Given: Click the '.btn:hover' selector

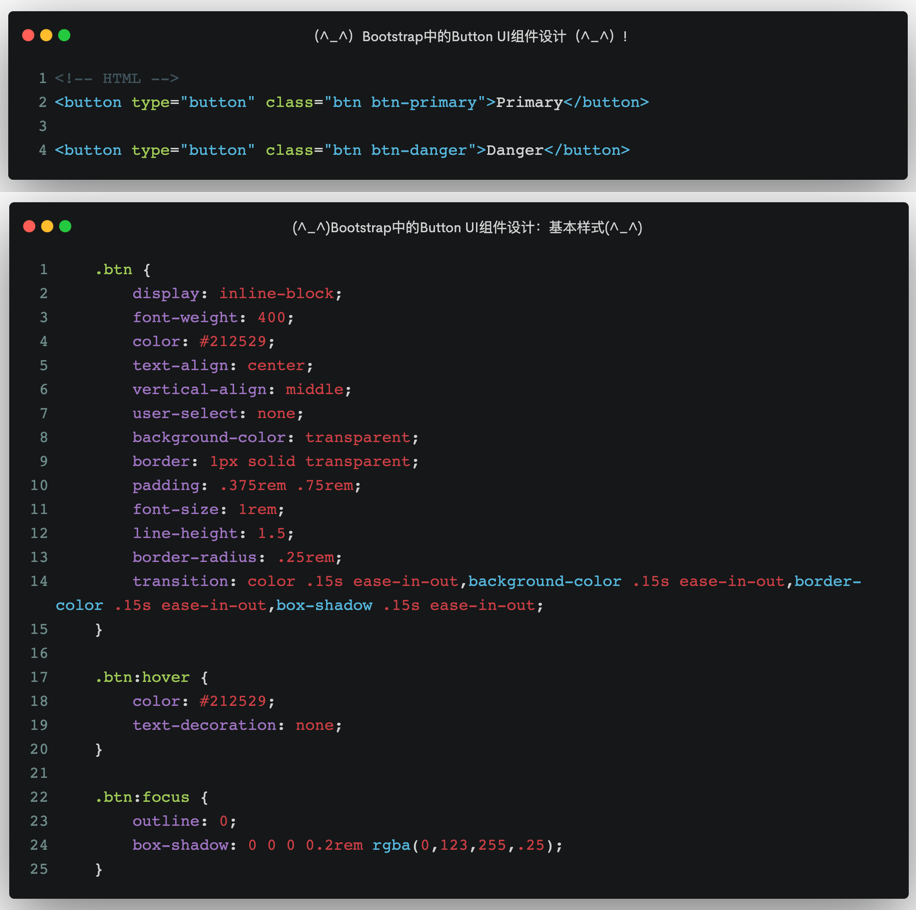Looking at the screenshot, I should 142,678.
